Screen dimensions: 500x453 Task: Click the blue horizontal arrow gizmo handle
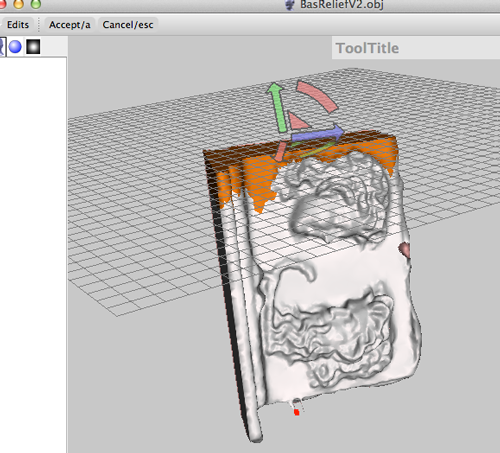(x=318, y=134)
